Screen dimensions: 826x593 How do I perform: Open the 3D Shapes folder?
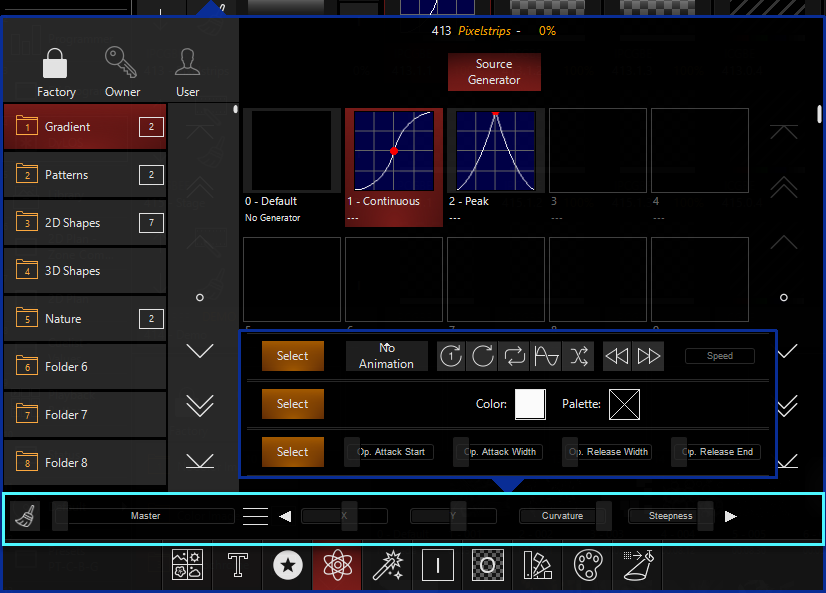click(x=85, y=271)
